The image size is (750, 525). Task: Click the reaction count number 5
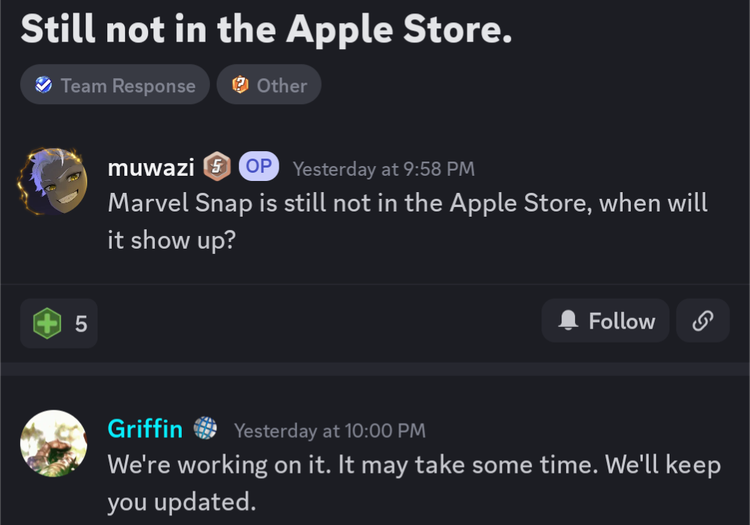click(x=81, y=324)
